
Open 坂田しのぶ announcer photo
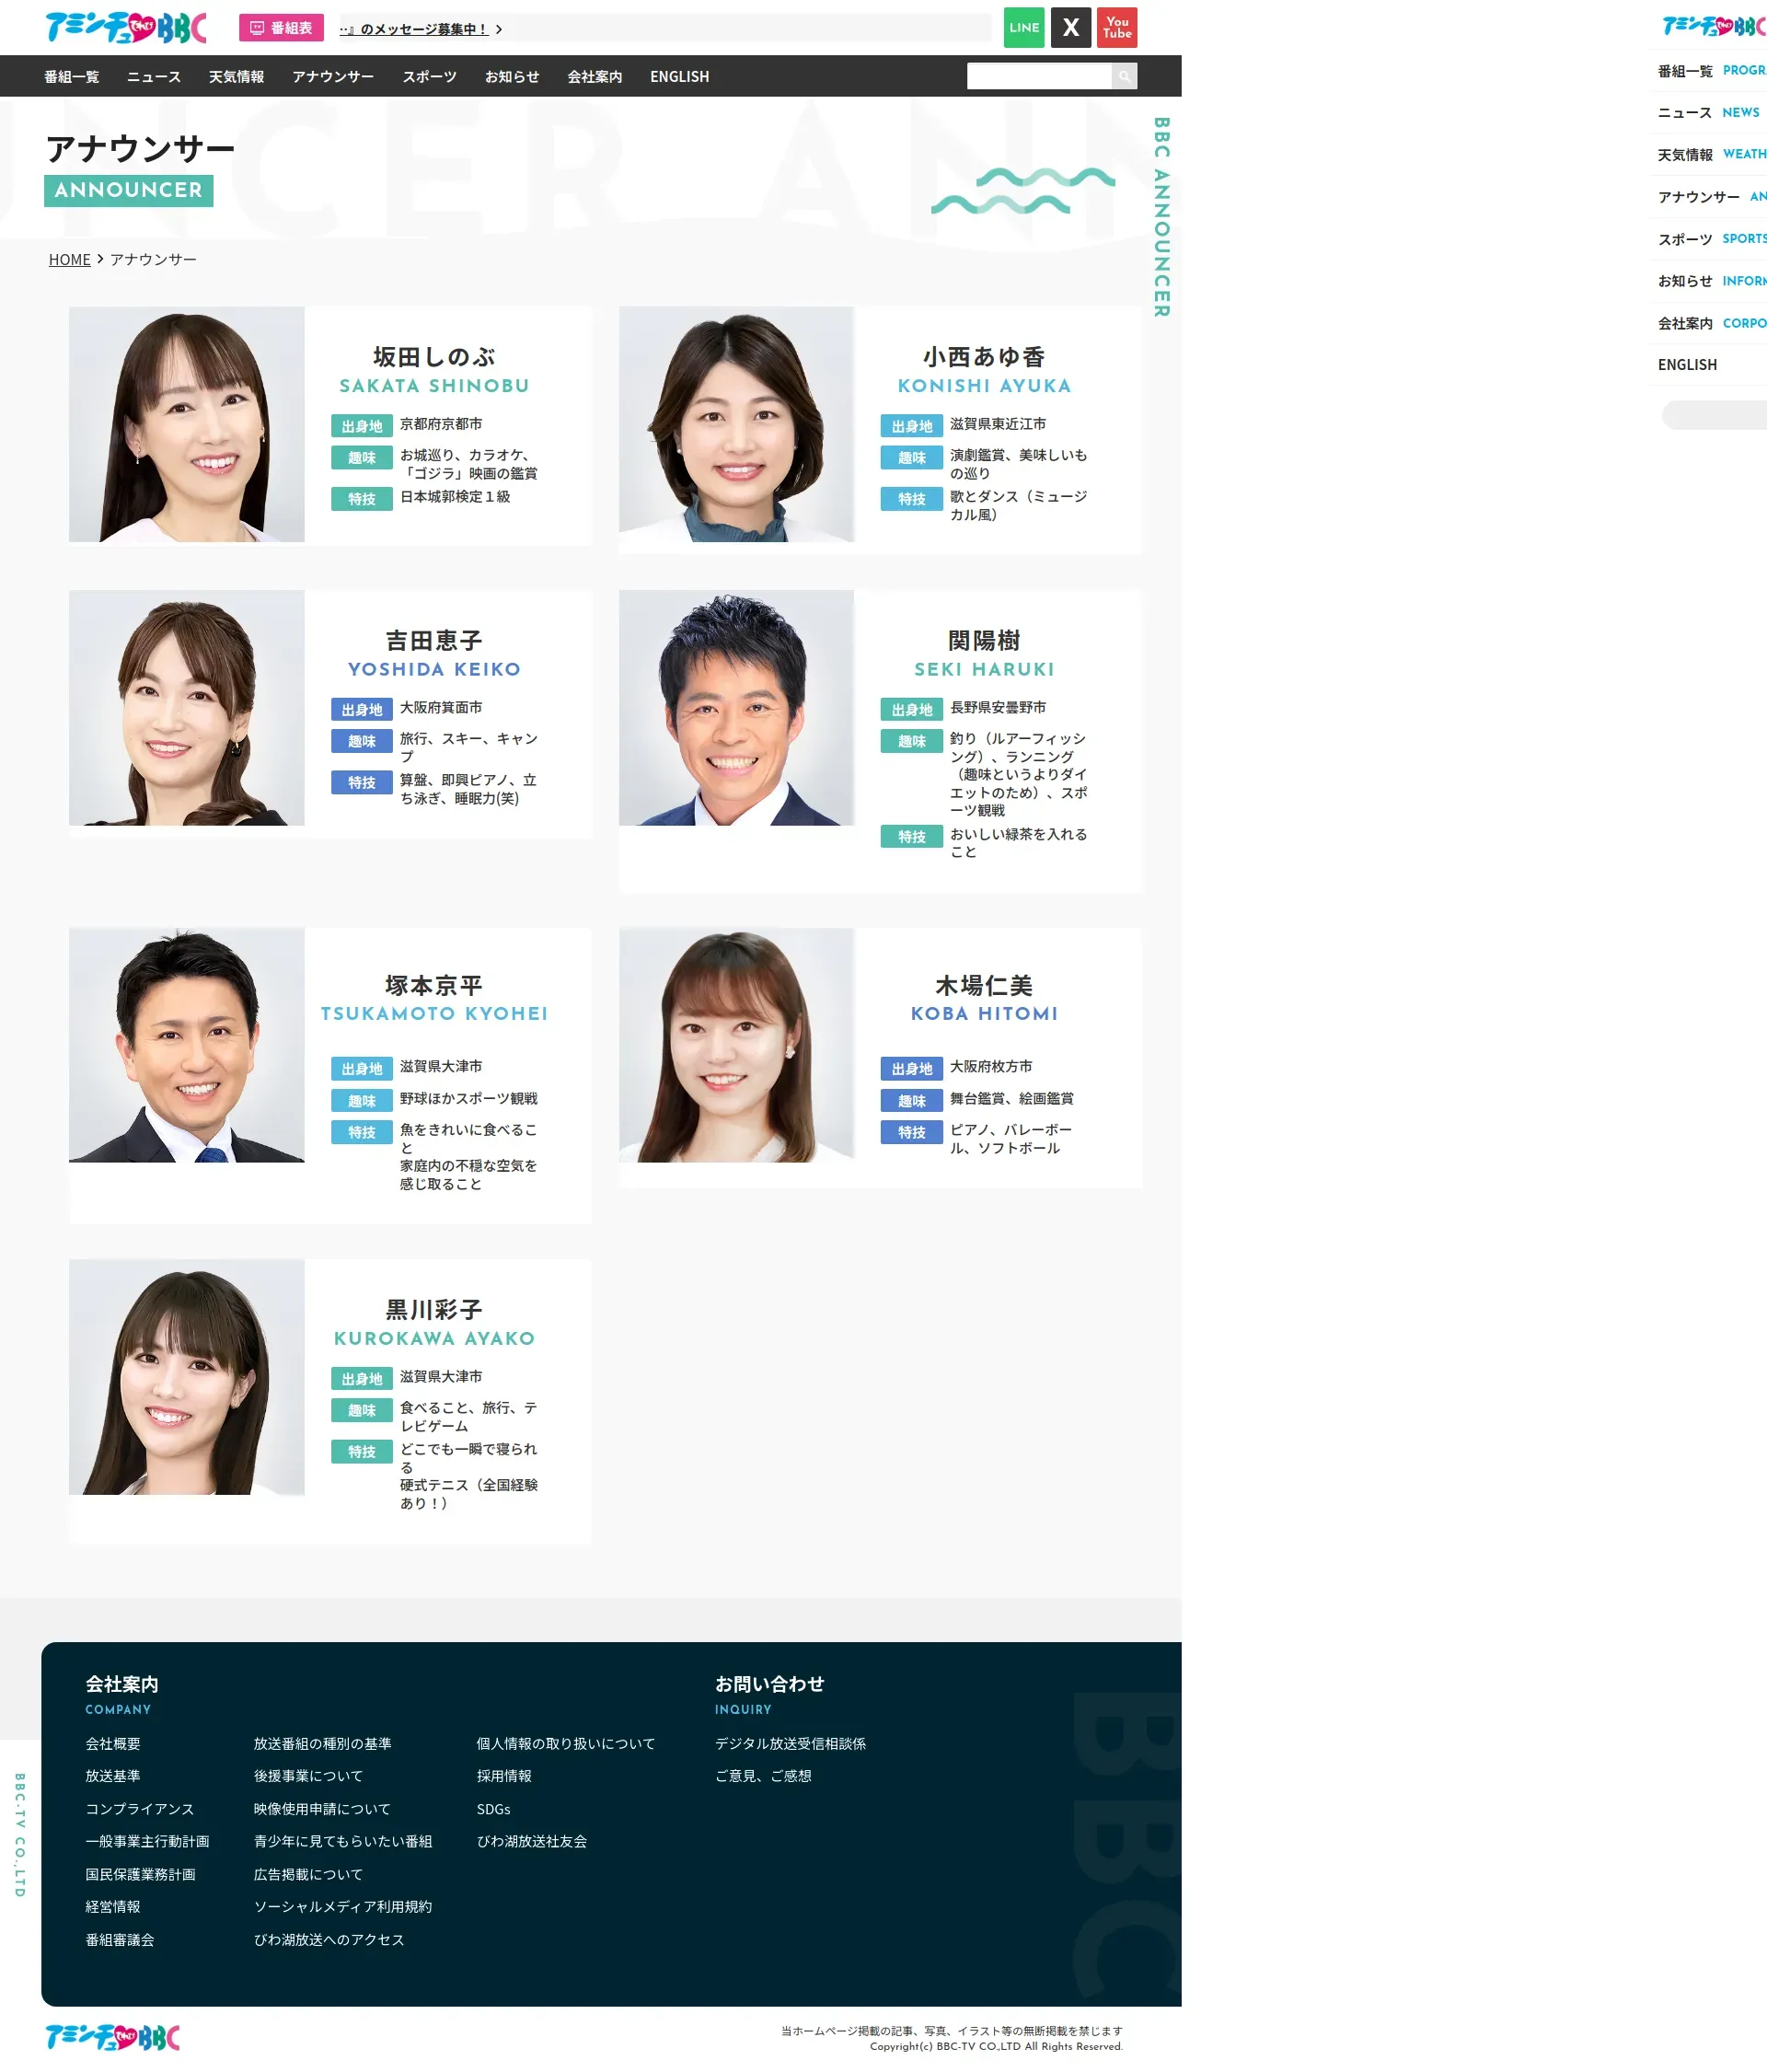(x=186, y=424)
